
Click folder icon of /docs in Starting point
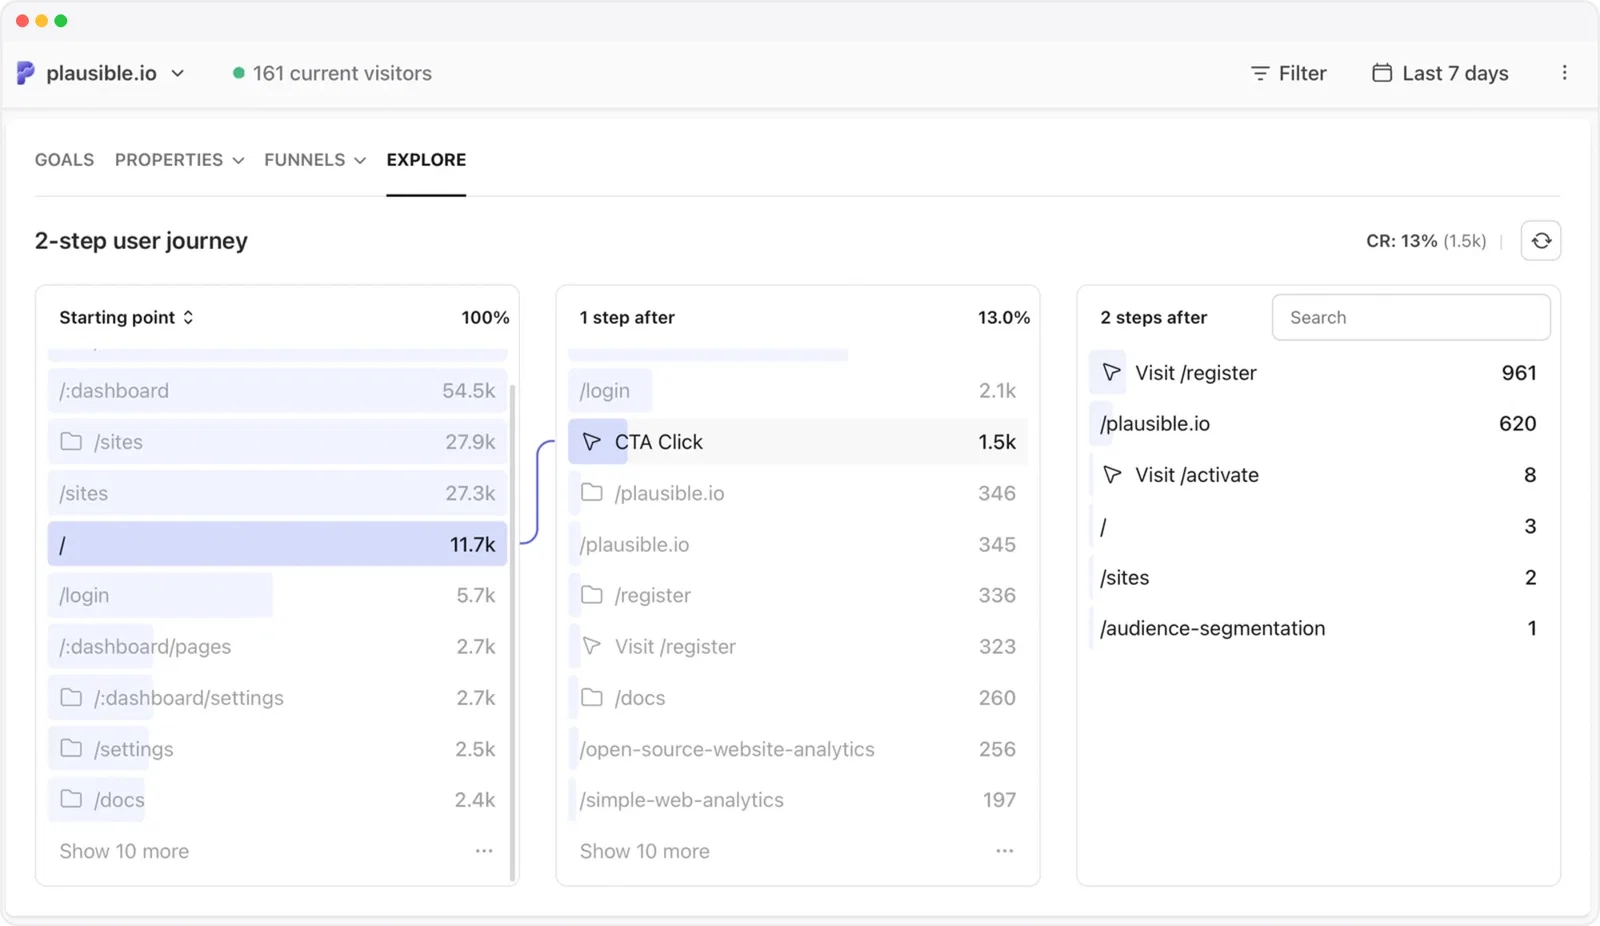point(71,799)
